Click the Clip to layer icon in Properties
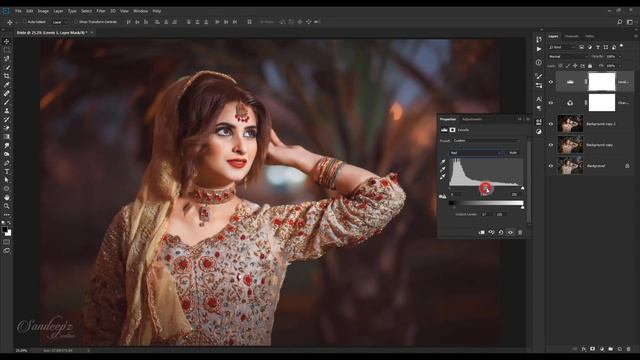 (x=482, y=232)
